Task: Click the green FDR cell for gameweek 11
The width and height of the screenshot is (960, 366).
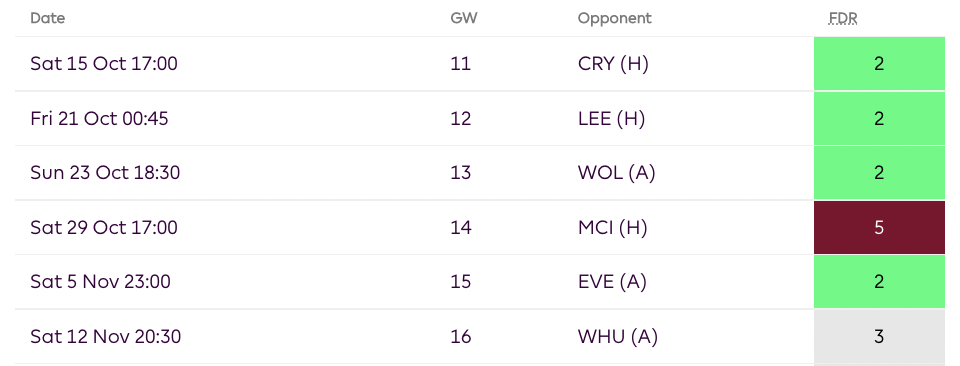Action: tap(879, 64)
